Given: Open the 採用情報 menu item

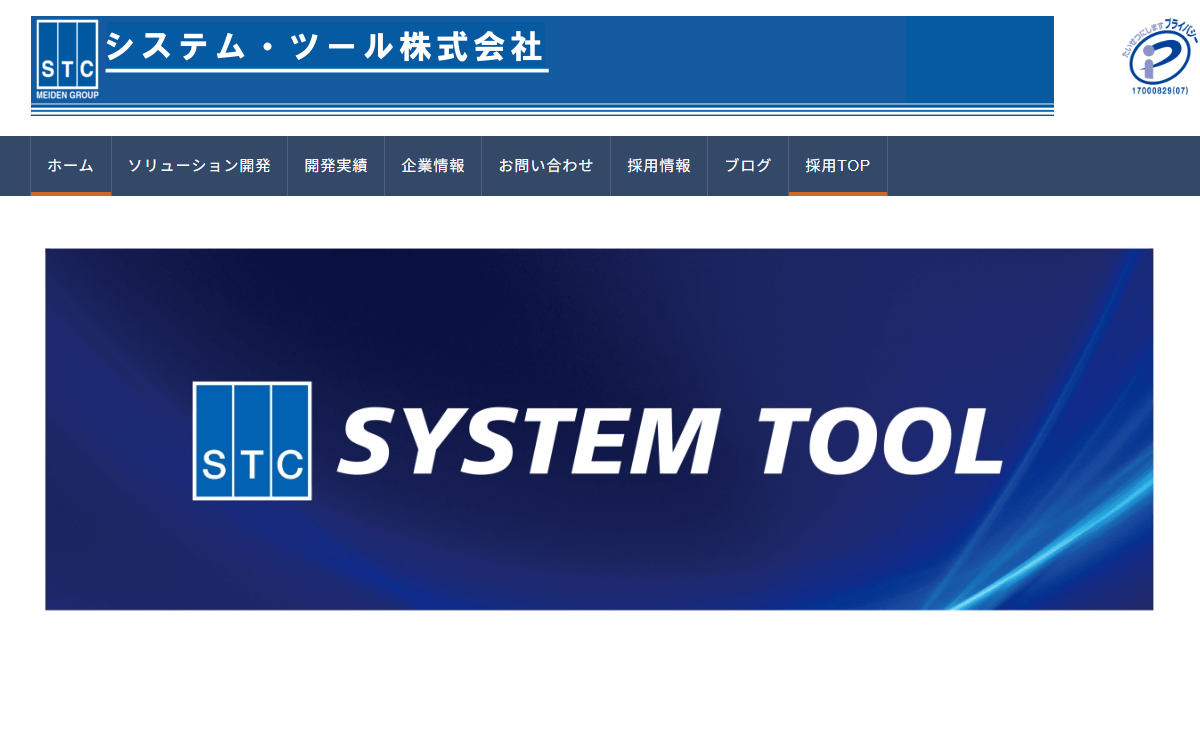Looking at the screenshot, I should [x=659, y=166].
